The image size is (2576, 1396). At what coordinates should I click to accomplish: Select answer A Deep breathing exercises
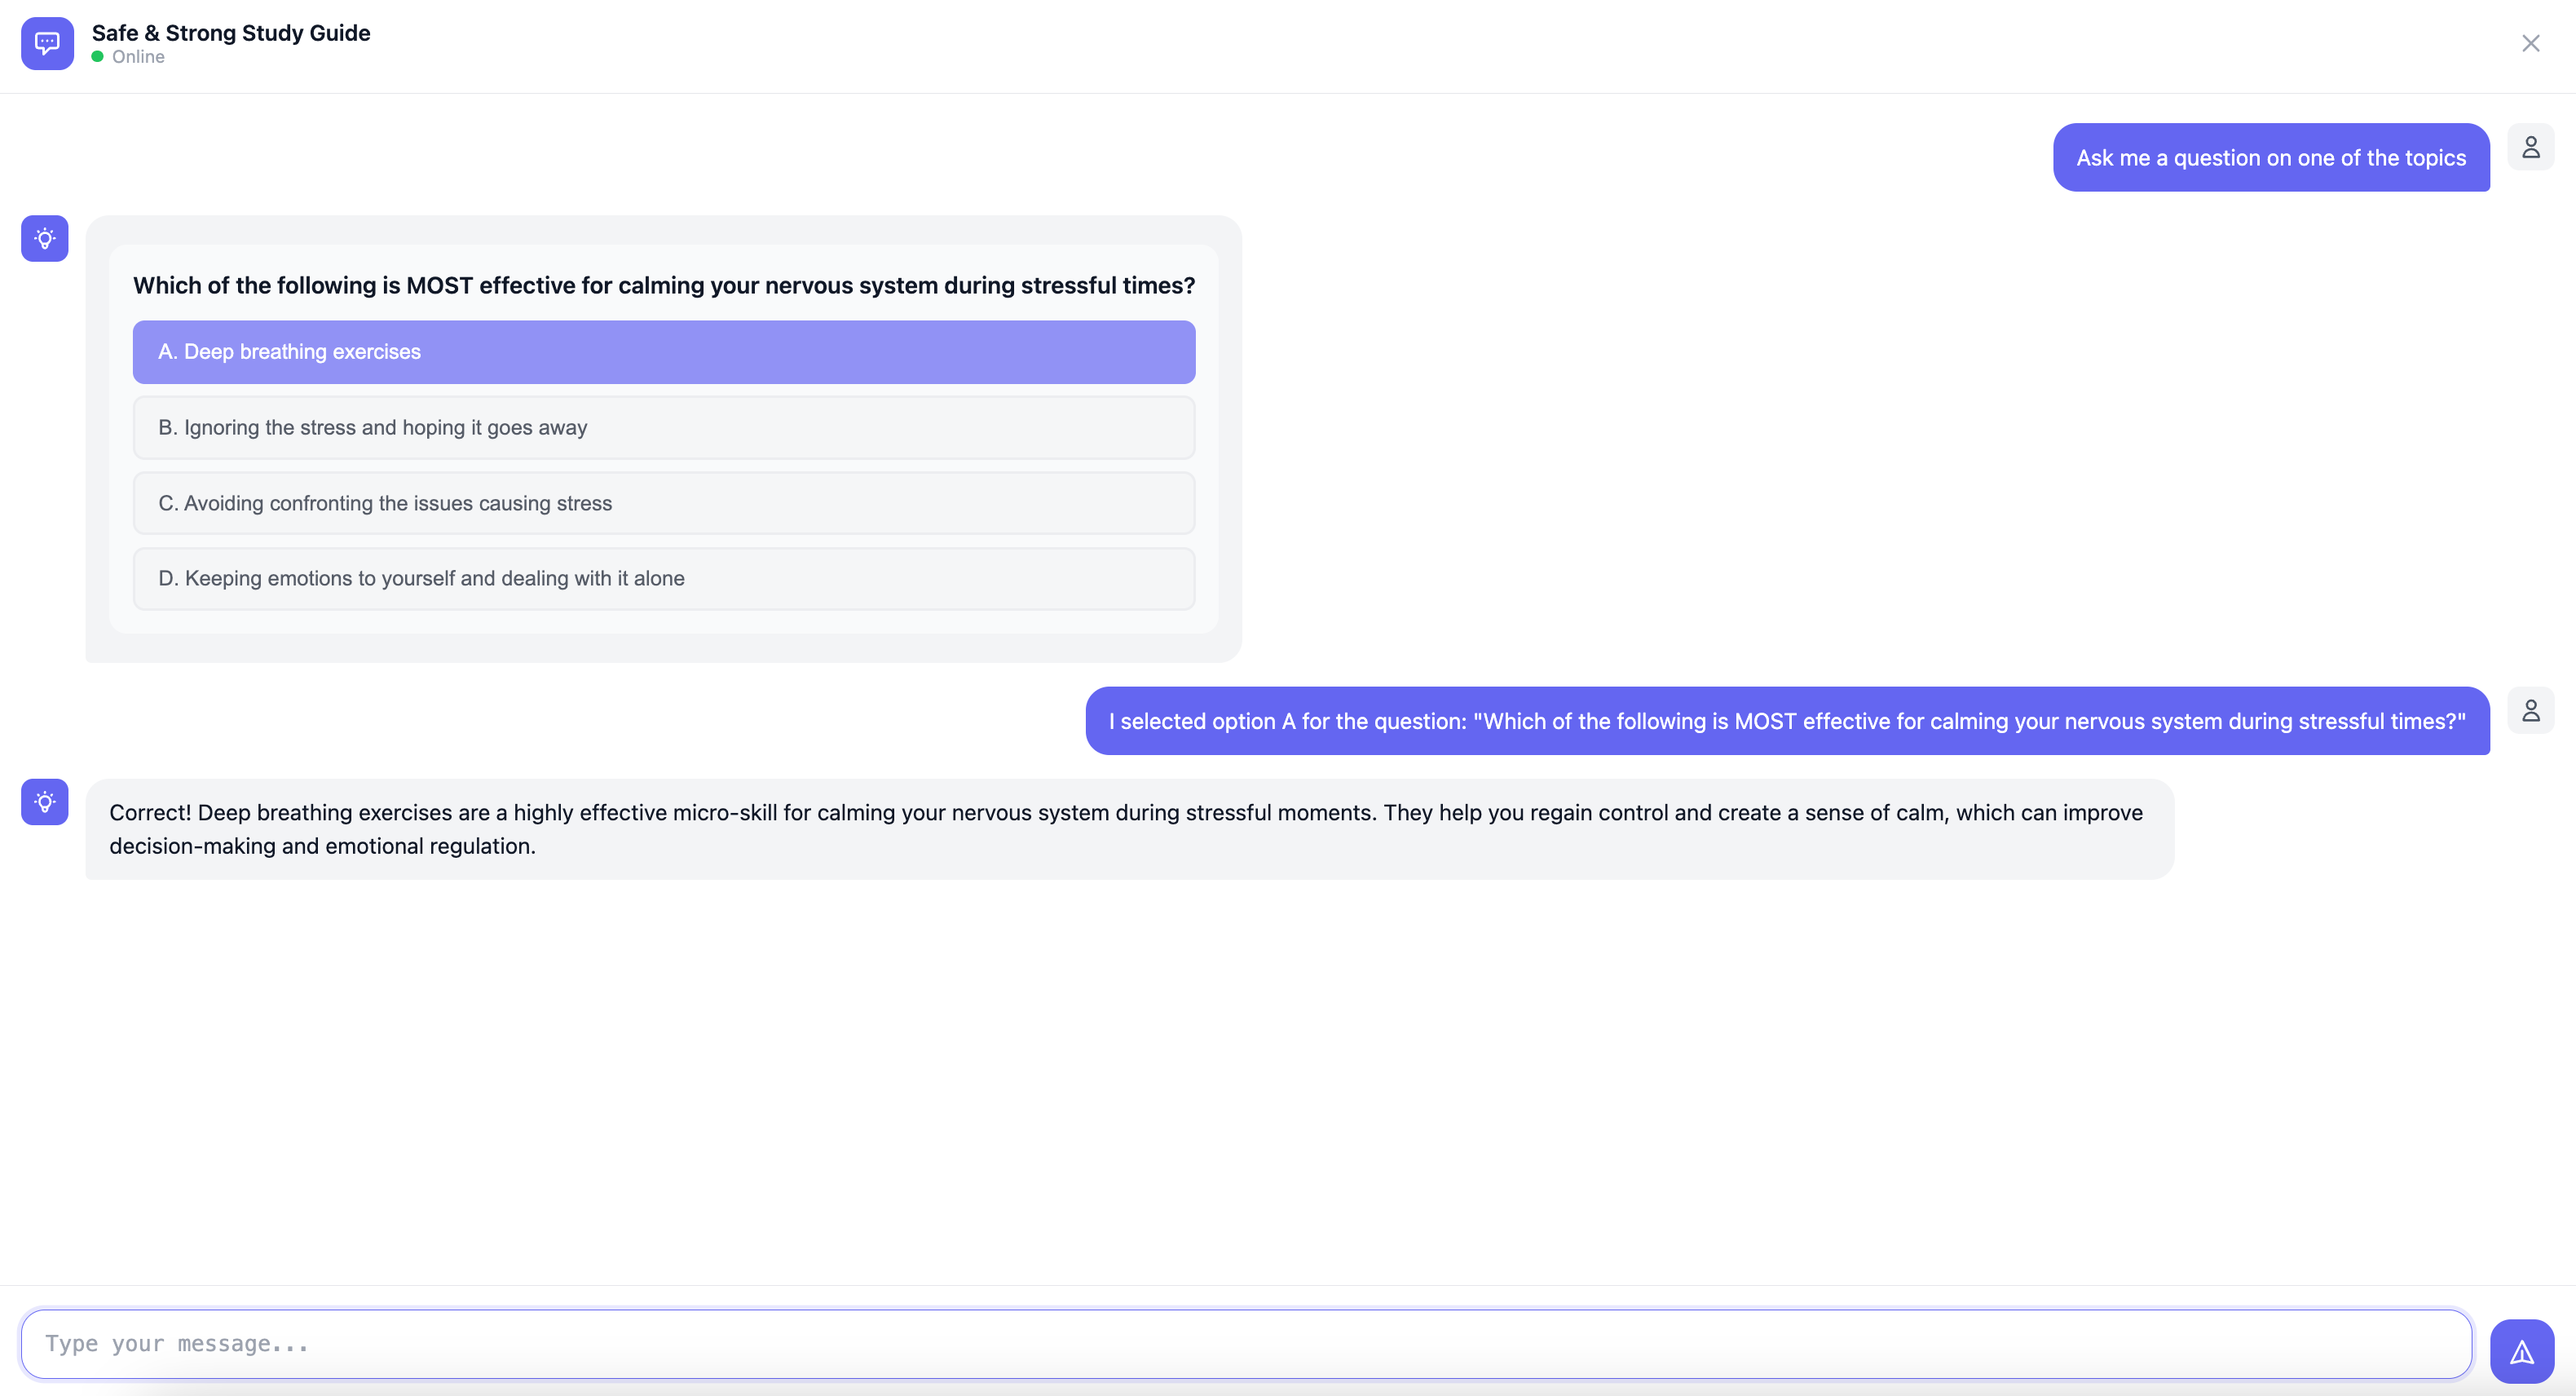click(x=663, y=351)
